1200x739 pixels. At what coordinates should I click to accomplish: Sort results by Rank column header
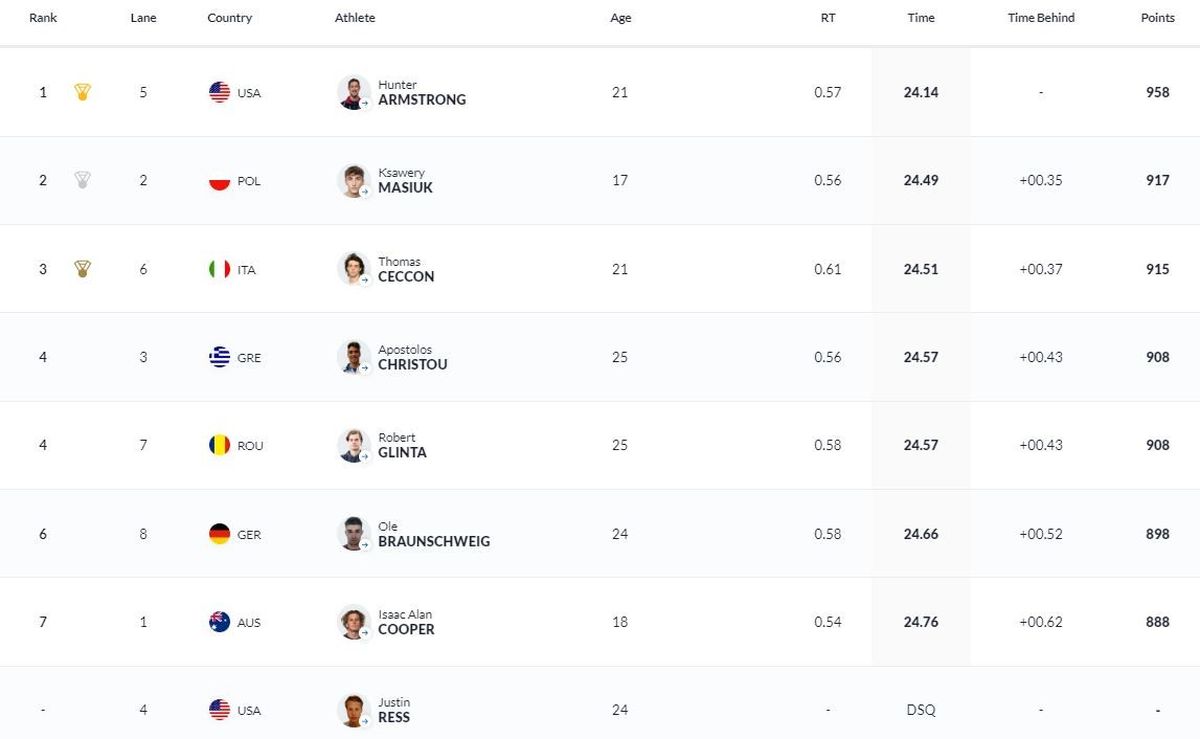pyautogui.click(x=43, y=18)
